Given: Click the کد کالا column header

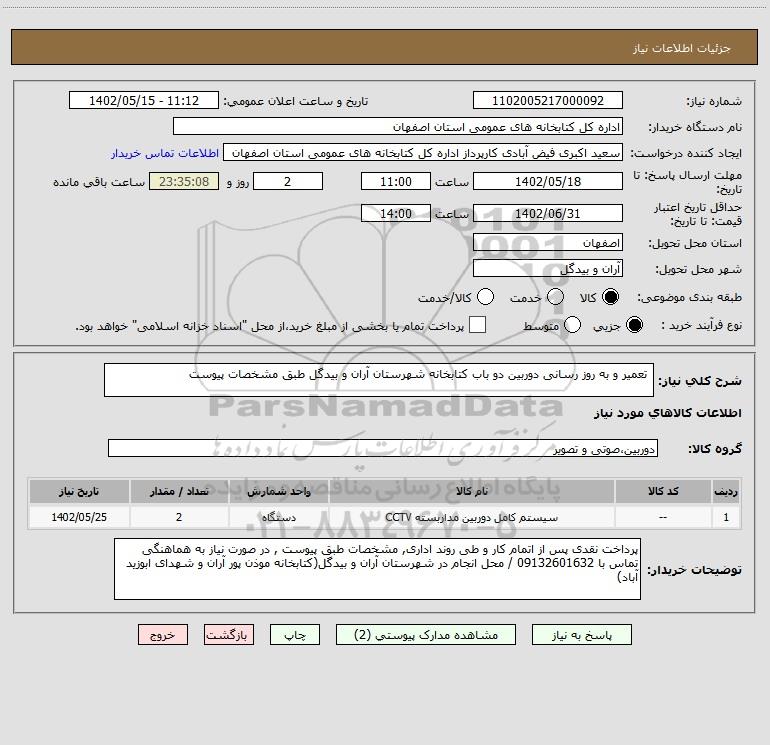Looking at the screenshot, I should pos(663,491).
